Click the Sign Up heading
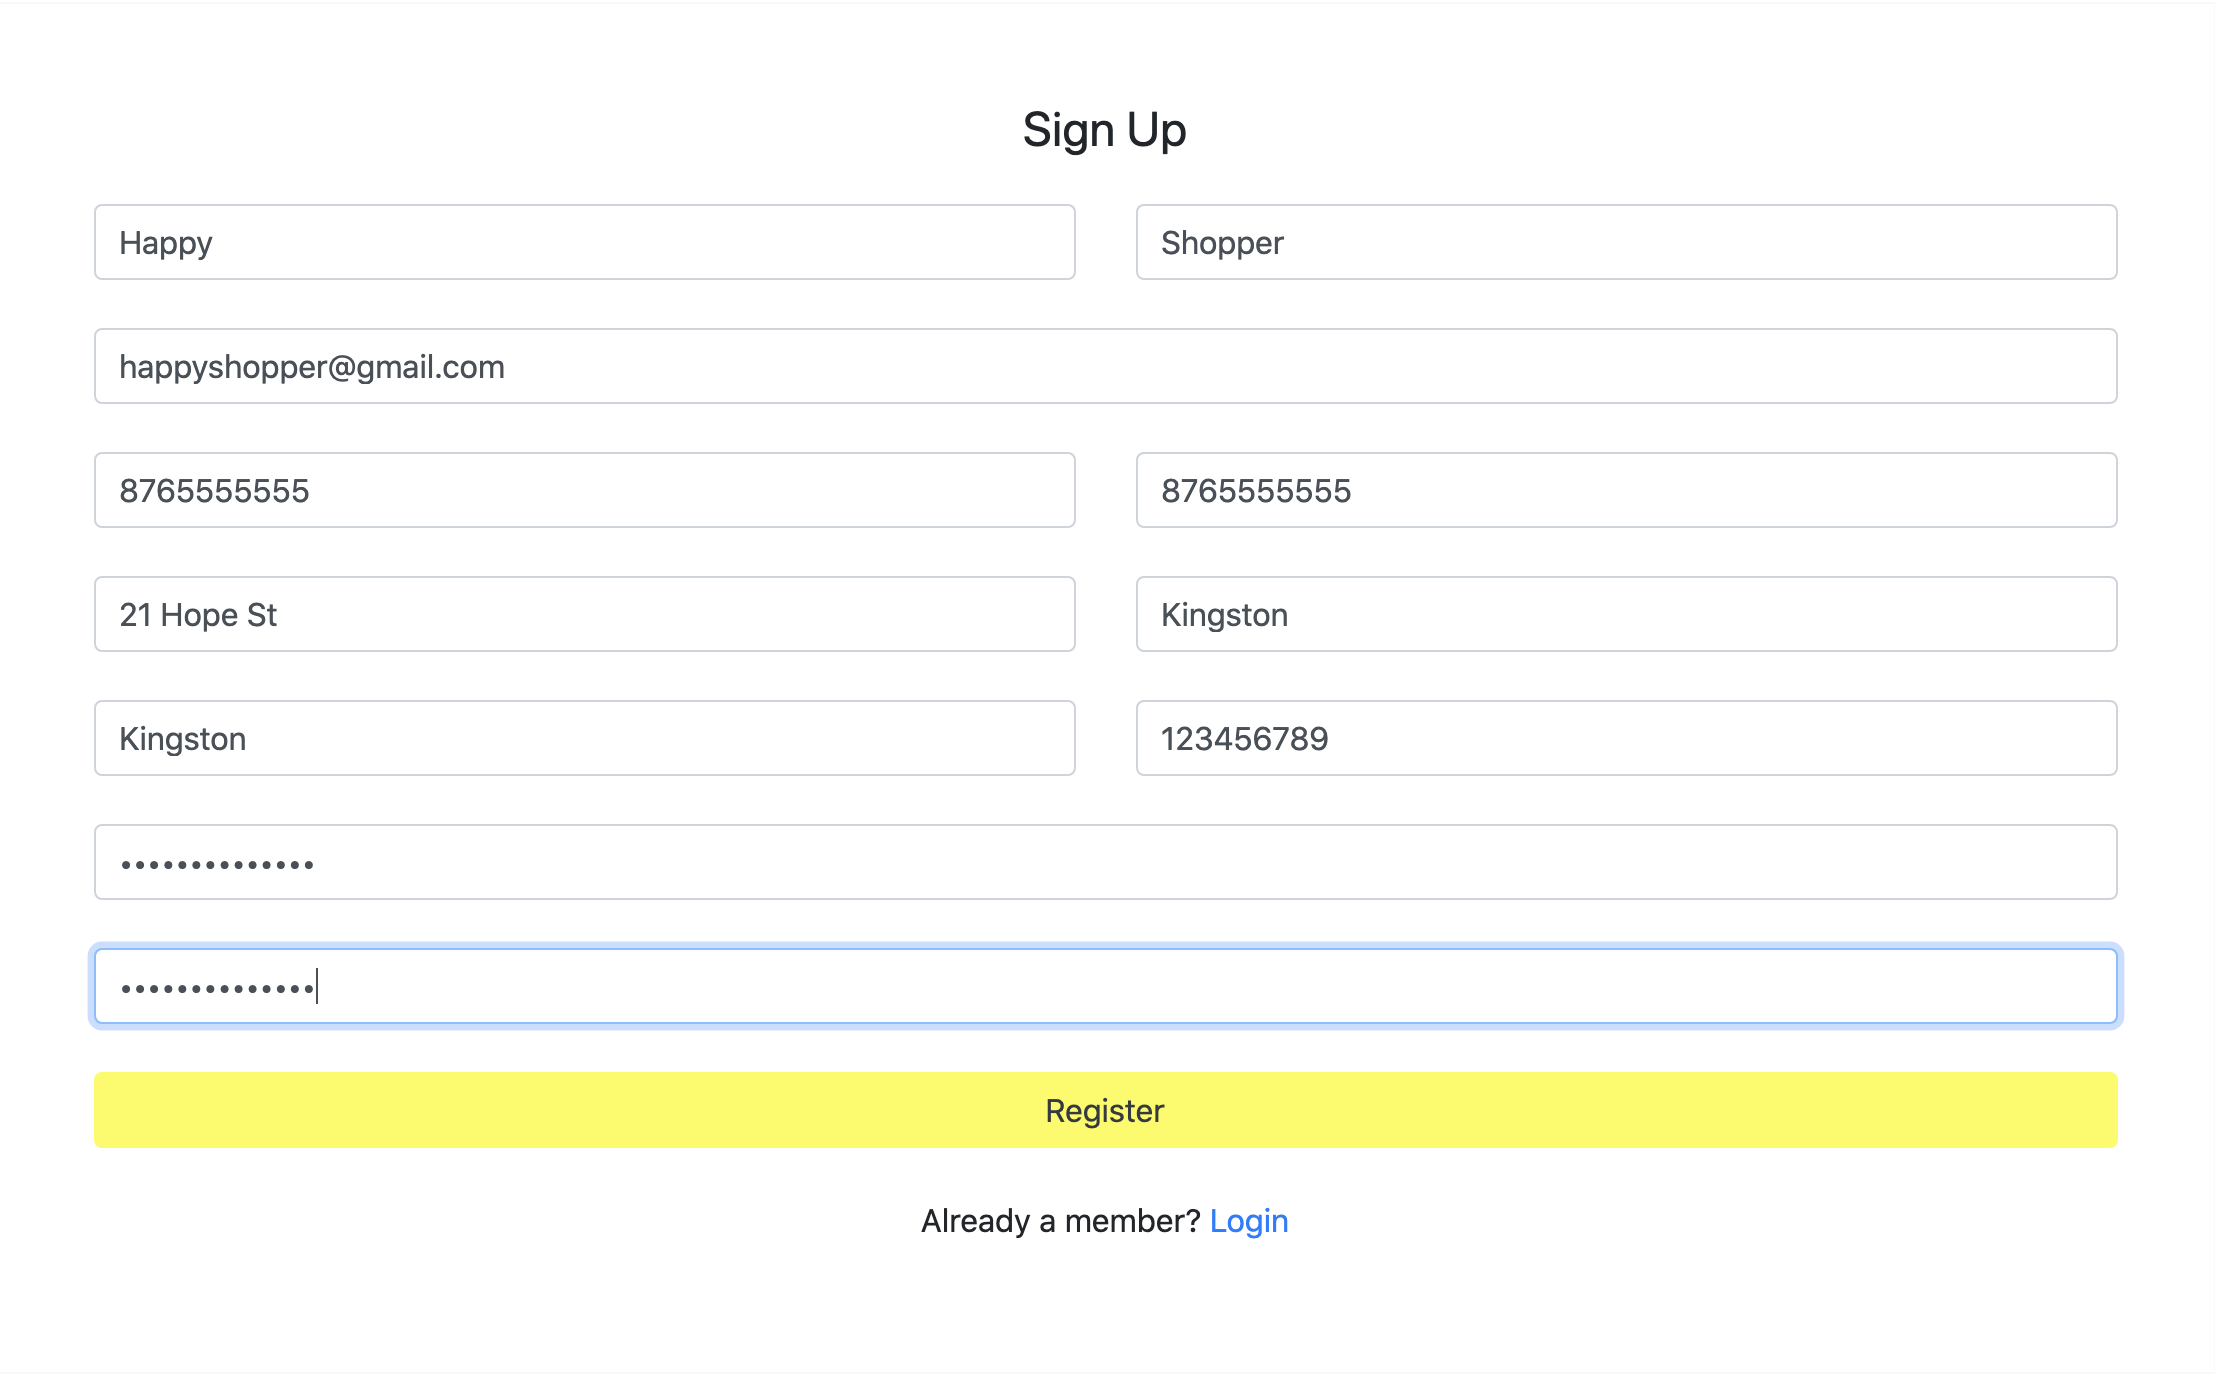 (x=1104, y=130)
